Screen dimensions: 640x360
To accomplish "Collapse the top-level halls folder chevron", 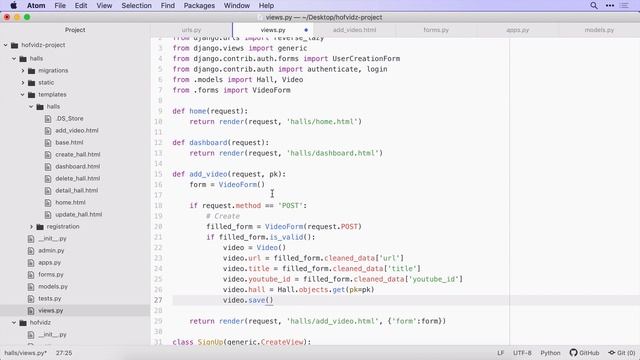I will [x=14, y=58].
